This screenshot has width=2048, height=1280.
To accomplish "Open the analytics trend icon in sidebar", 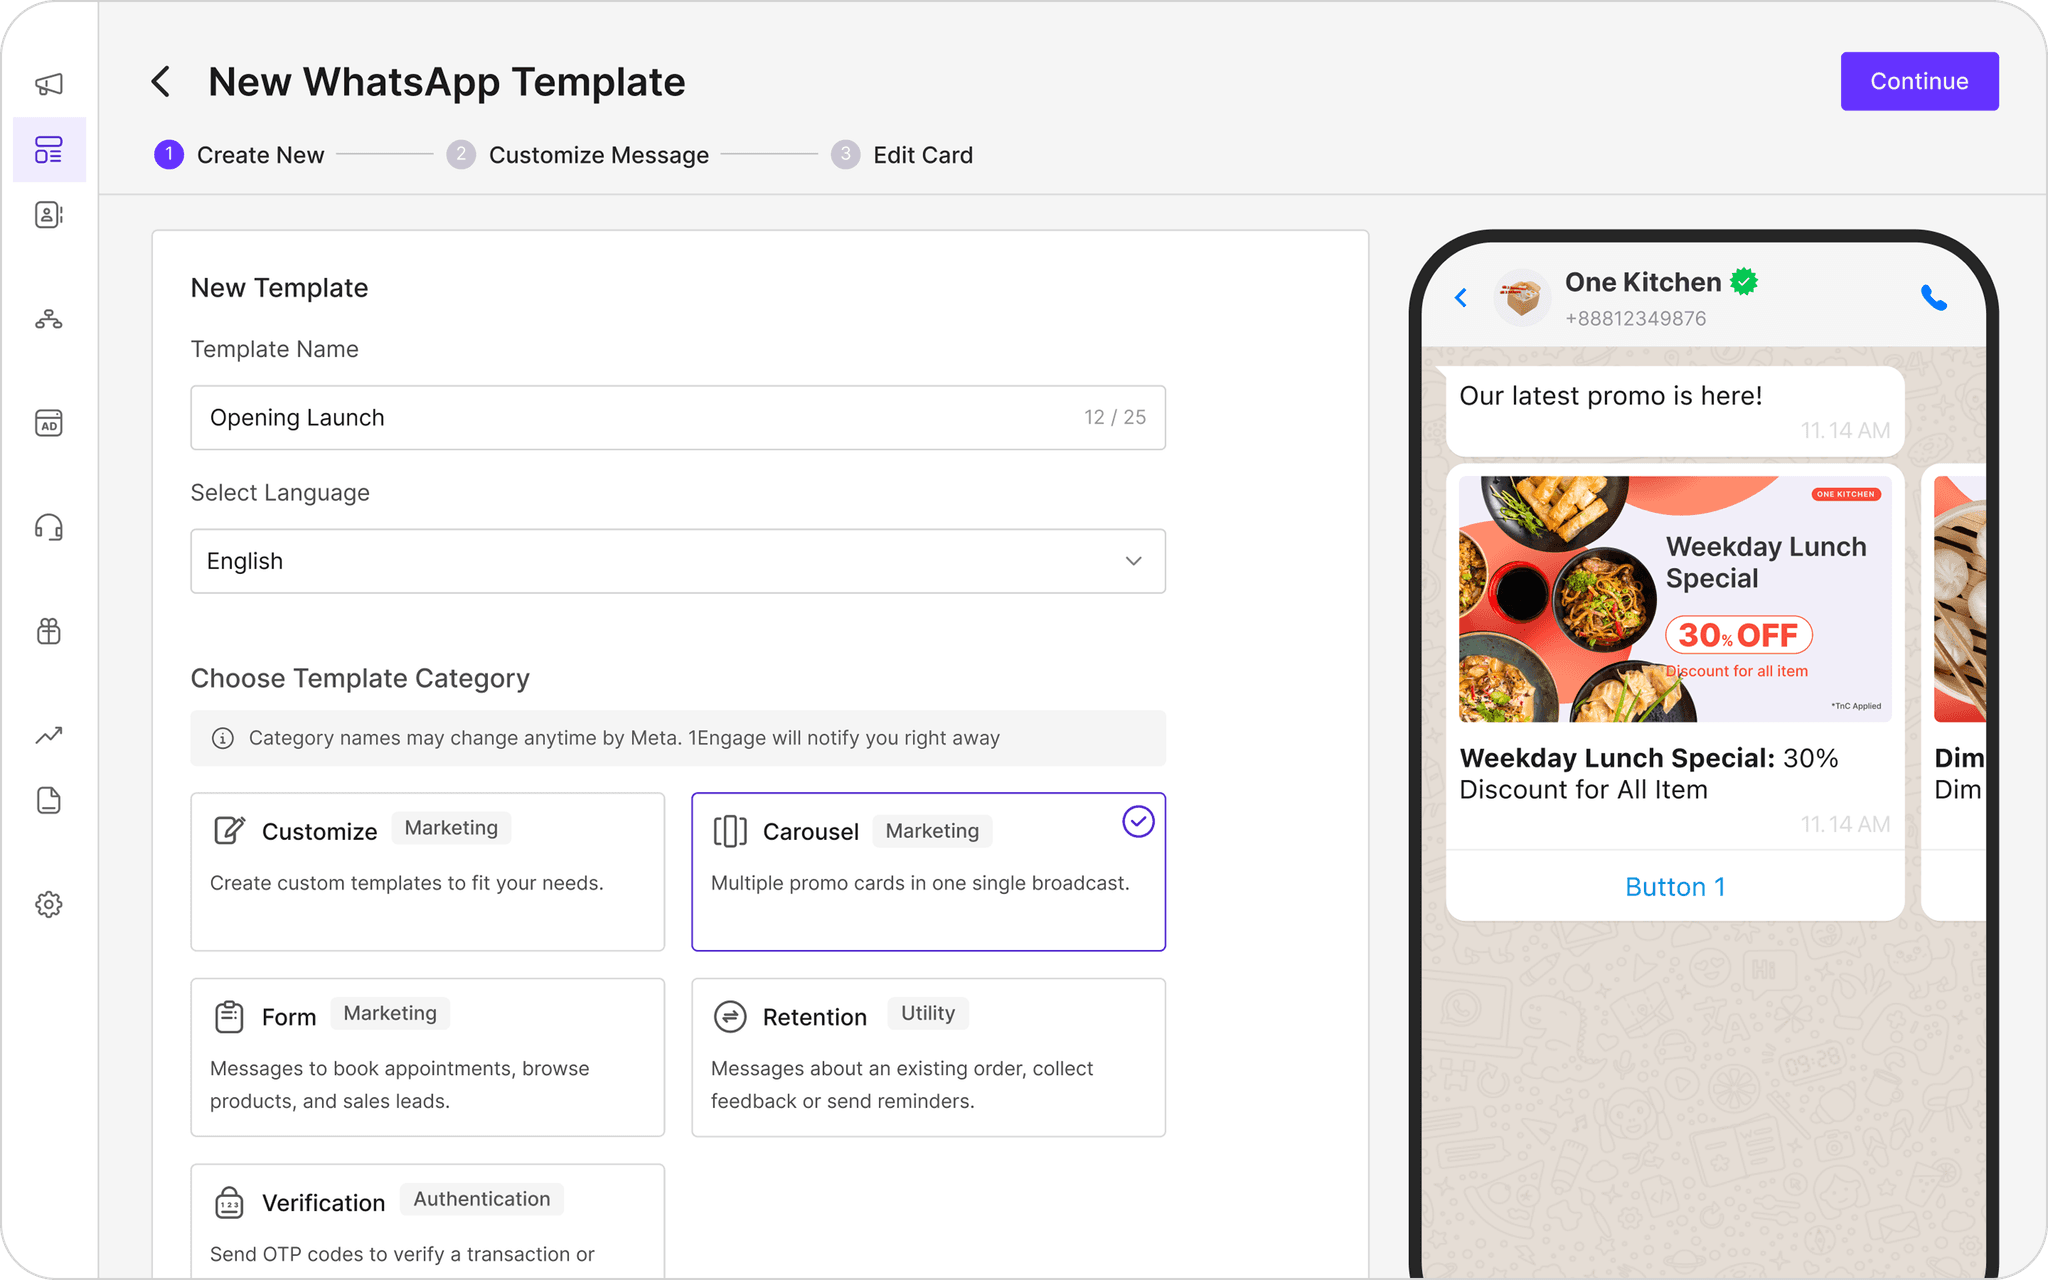I will 49,735.
